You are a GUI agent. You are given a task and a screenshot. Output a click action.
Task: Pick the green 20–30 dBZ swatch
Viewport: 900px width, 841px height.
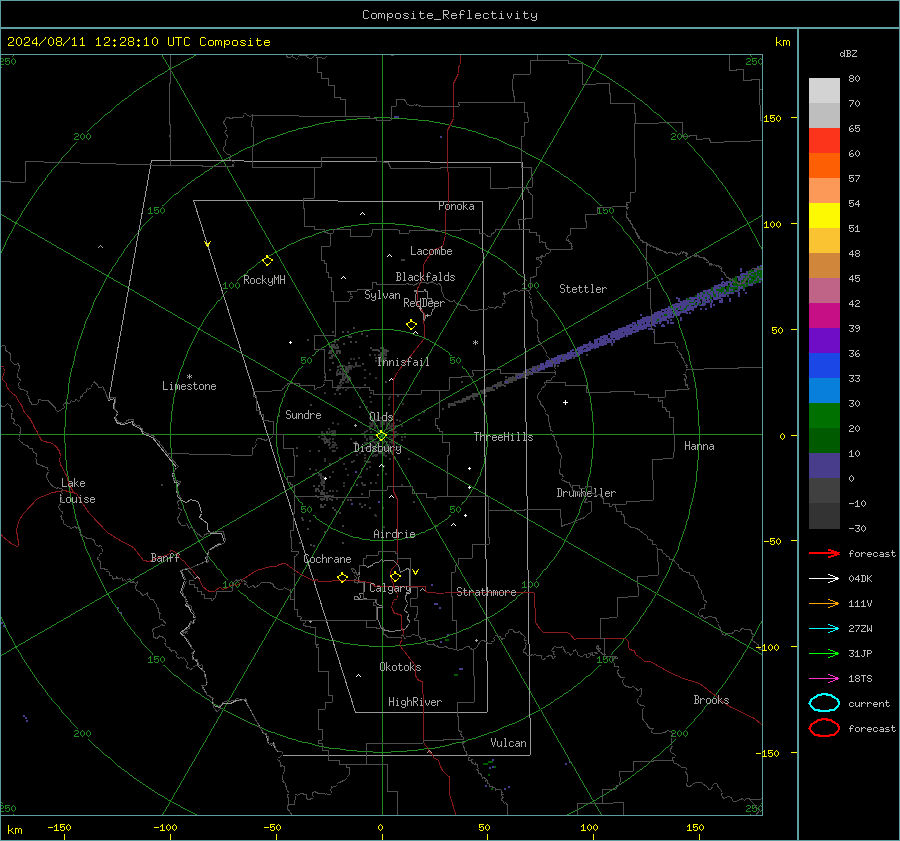824,416
